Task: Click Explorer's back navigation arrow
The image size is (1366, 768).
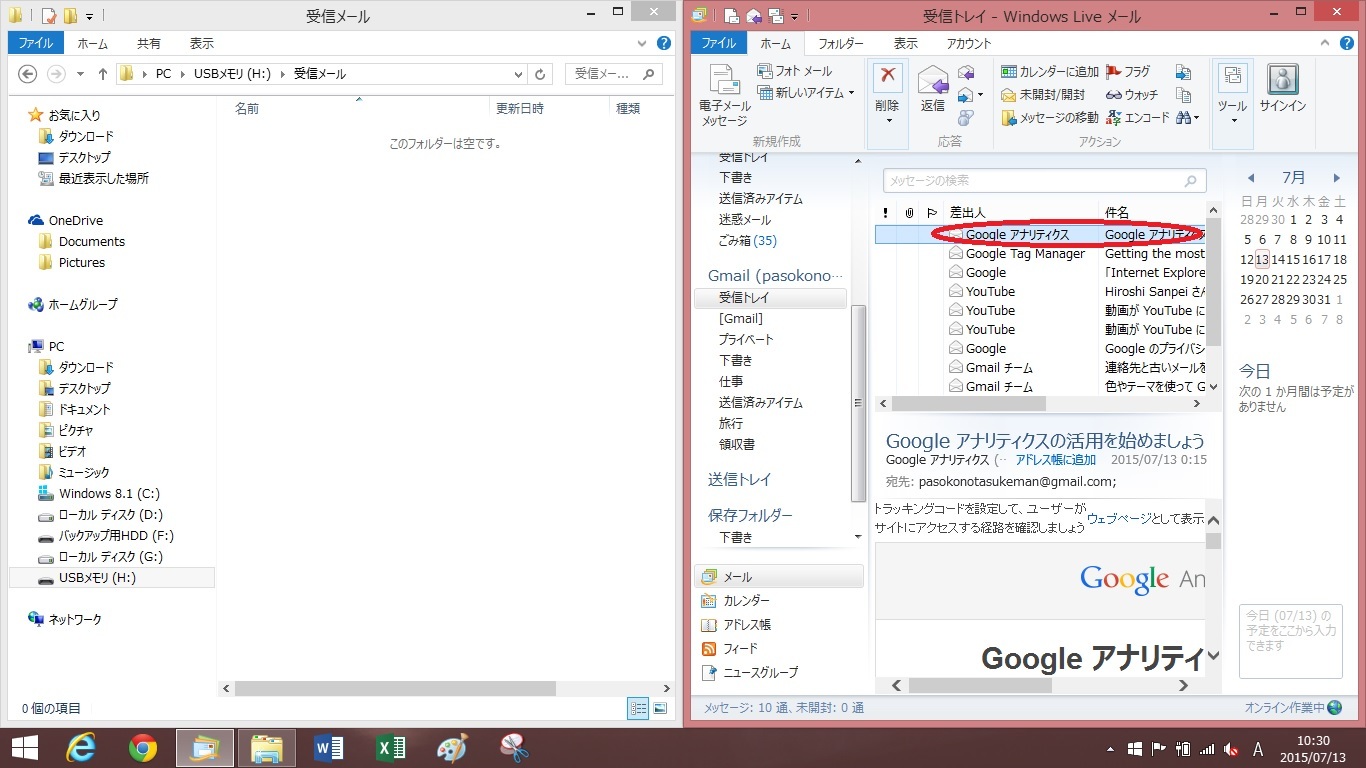Action: [28, 74]
